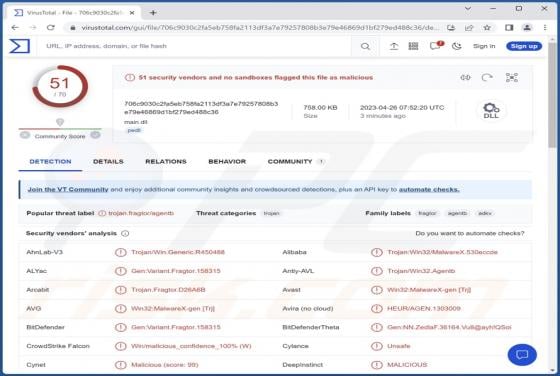Viewport: 560px width, 376px height.
Task: Click the adkv family label tag
Action: point(485,213)
